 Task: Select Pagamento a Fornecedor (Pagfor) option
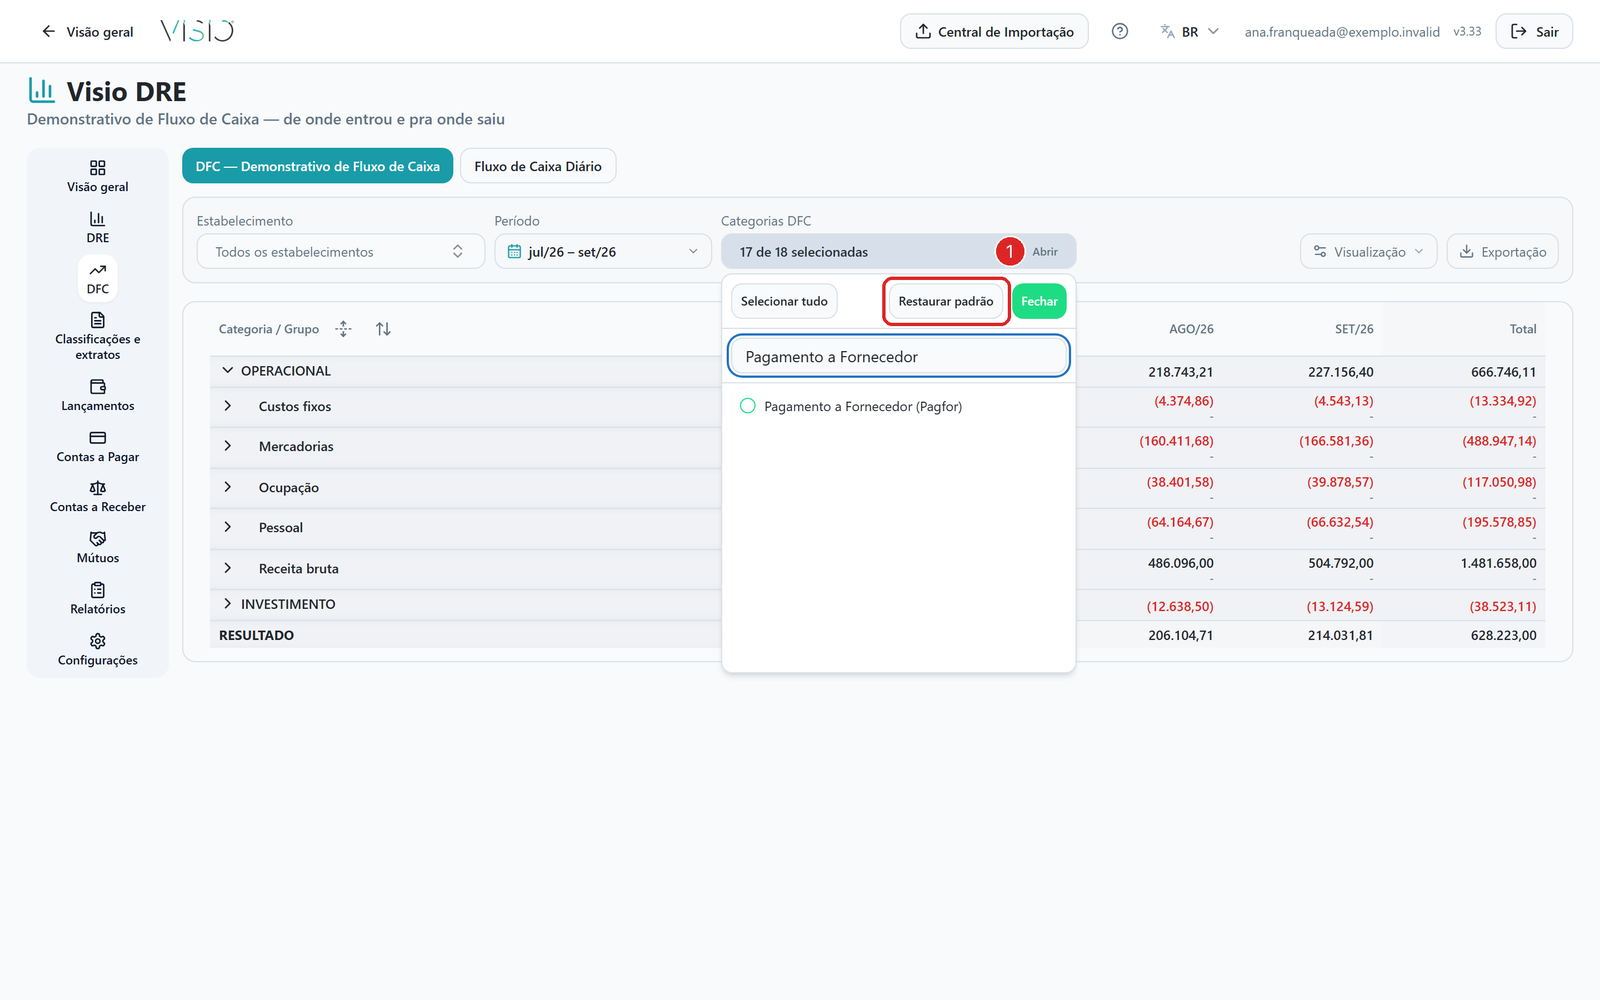pos(852,406)
